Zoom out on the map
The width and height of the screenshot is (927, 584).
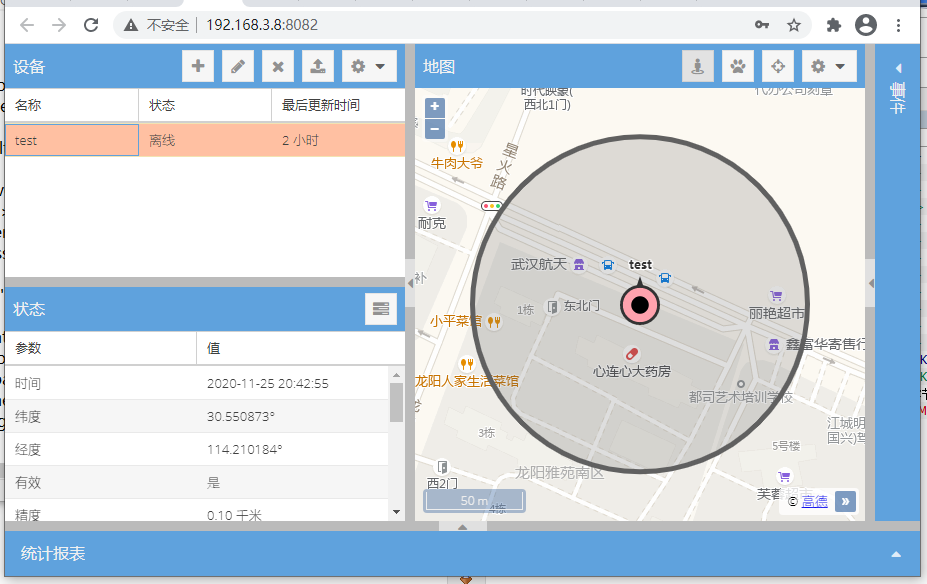(x=435, y=128)
